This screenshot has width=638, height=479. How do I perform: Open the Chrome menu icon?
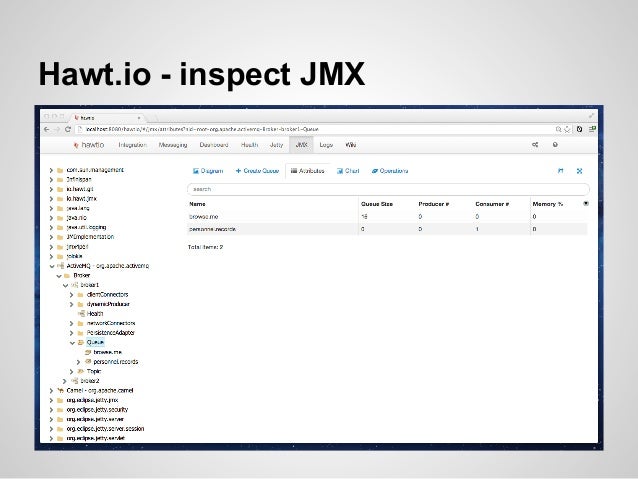[592, 129]
